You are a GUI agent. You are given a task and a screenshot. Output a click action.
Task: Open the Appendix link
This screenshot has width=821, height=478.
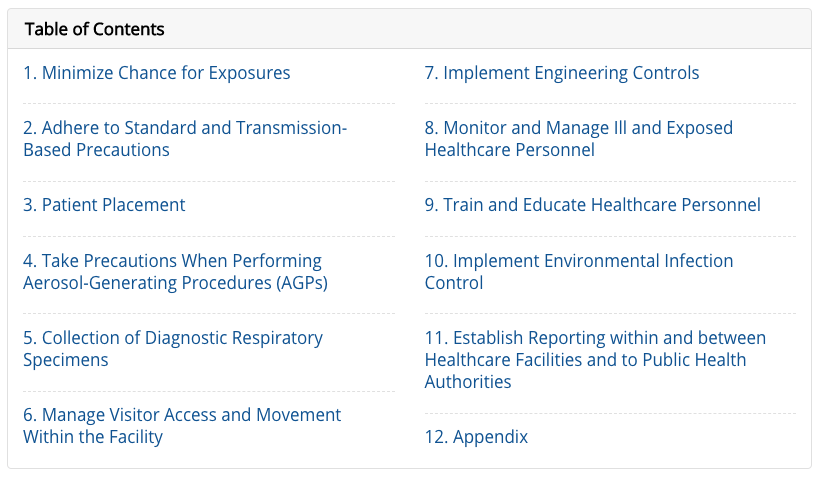pyautogui.click(x=476, y=437)
